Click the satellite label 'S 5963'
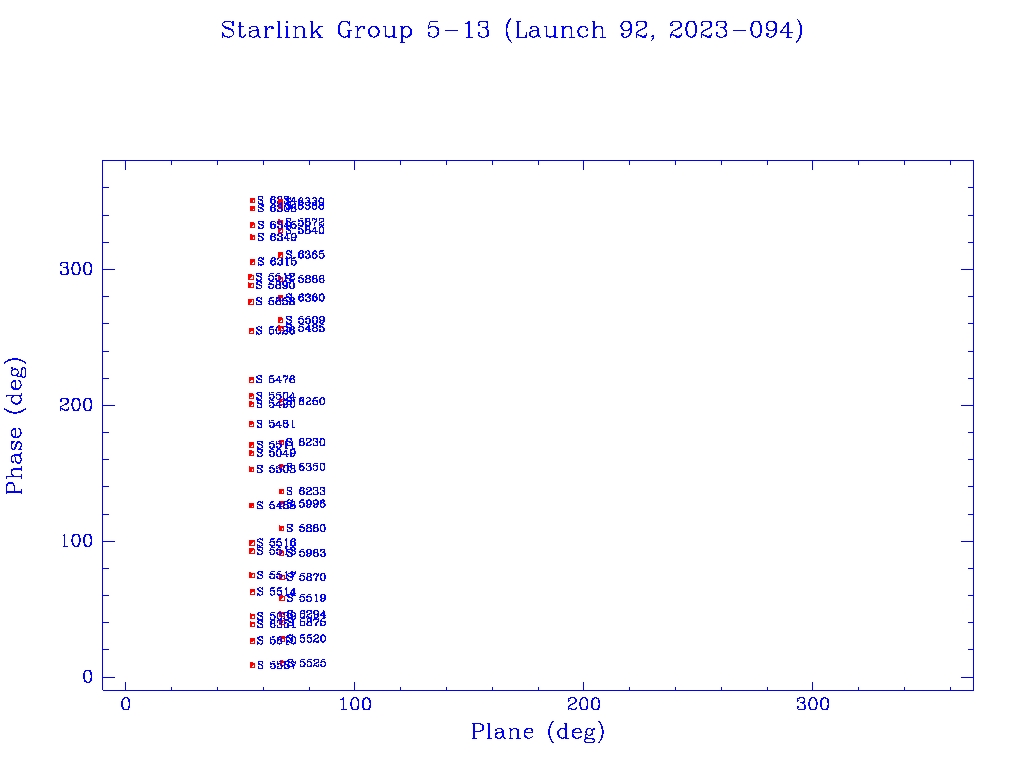Image resolution: width=1024 pixels, height=768 pixels. tap(306, 553)
